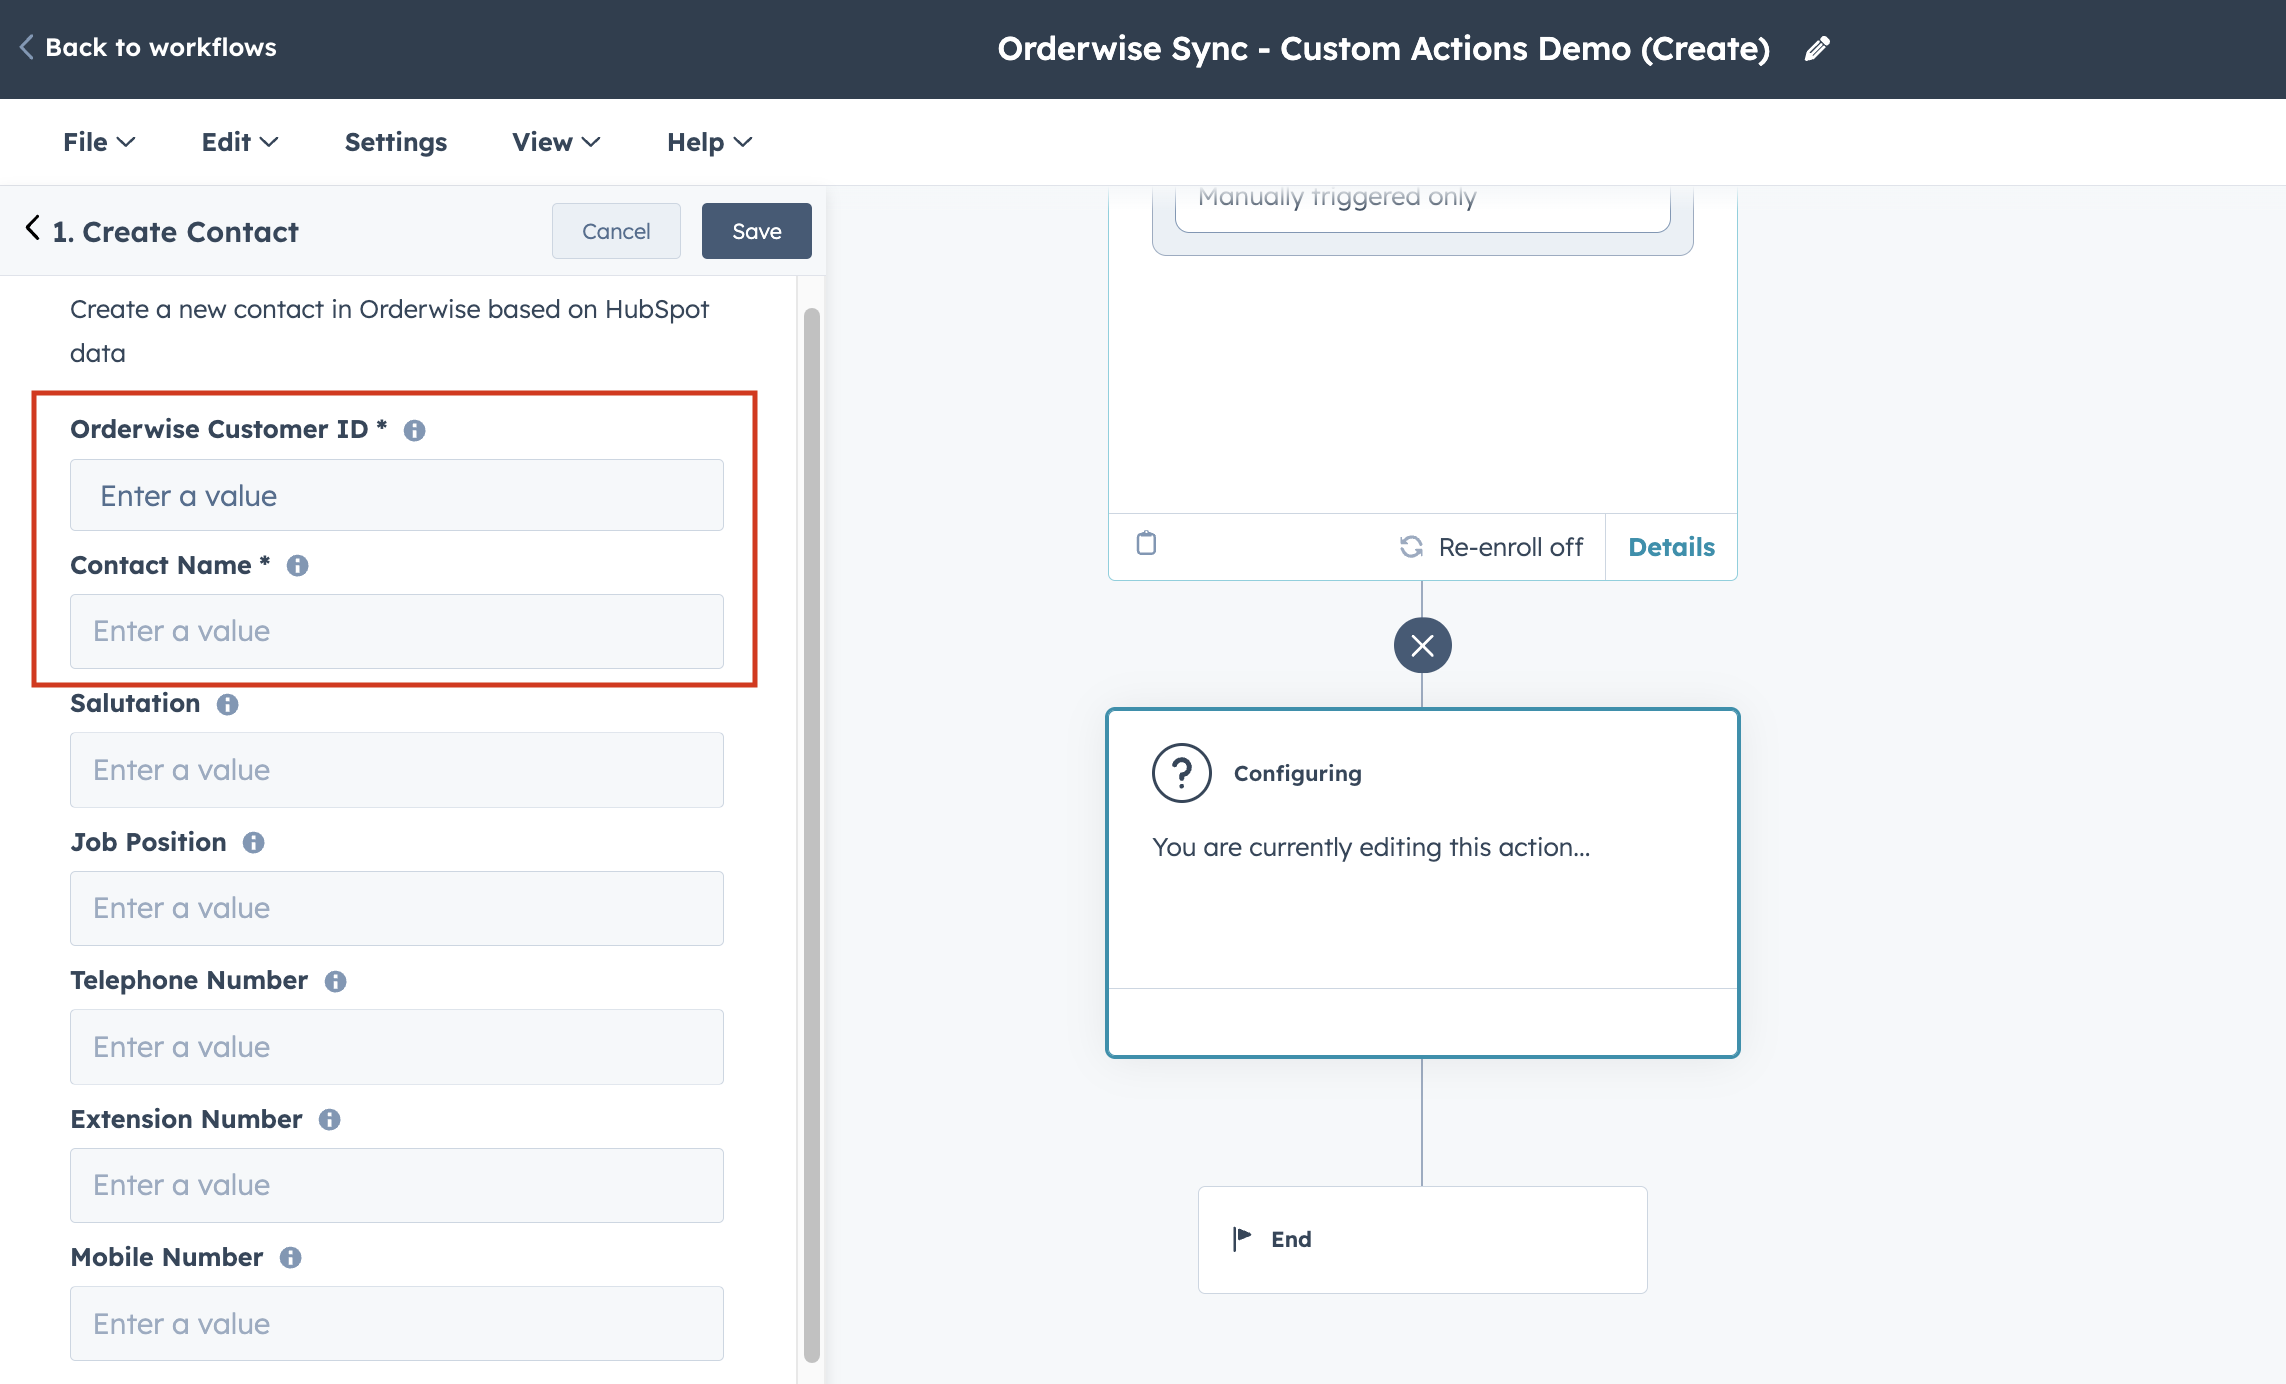Focus the Orderwise Customer ID input
This screenshot has width=2286, height=1384.
coord(397,495)
